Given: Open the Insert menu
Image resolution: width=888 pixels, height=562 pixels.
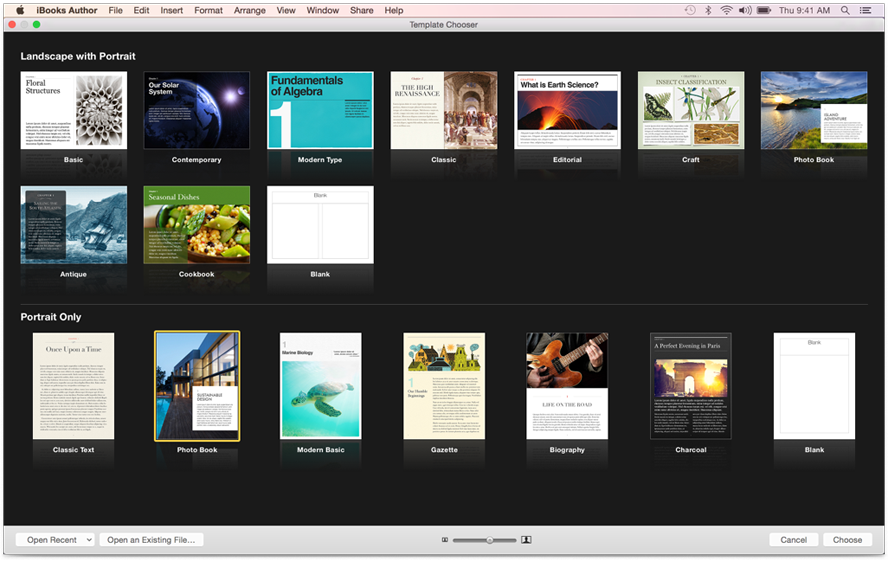Looking at the screenshot, I should pyautogui.click(x=172, y=10).
